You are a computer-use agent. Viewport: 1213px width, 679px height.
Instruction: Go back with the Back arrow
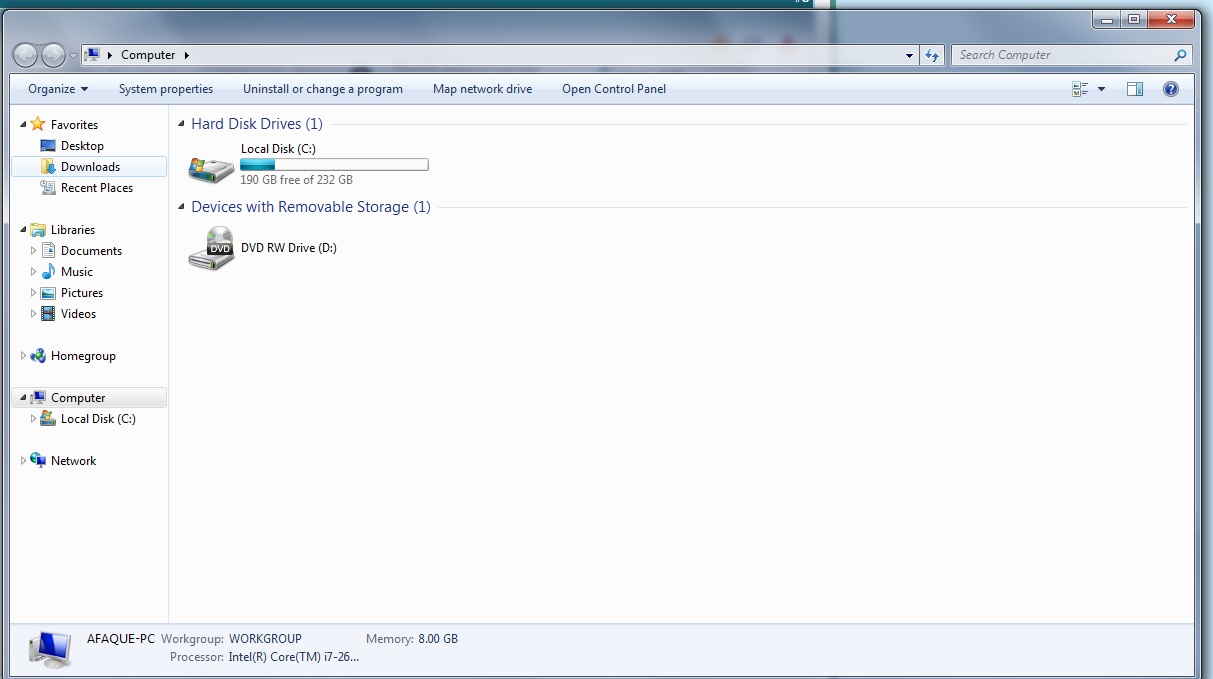[26, 55]
